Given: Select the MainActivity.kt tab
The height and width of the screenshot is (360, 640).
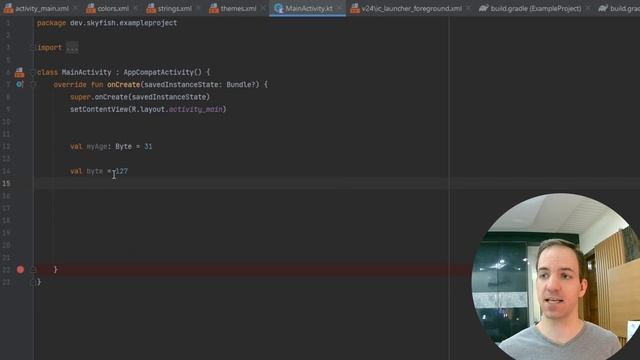Looking at the screenshot, I should pyautogui.click(x=309, y=8).
